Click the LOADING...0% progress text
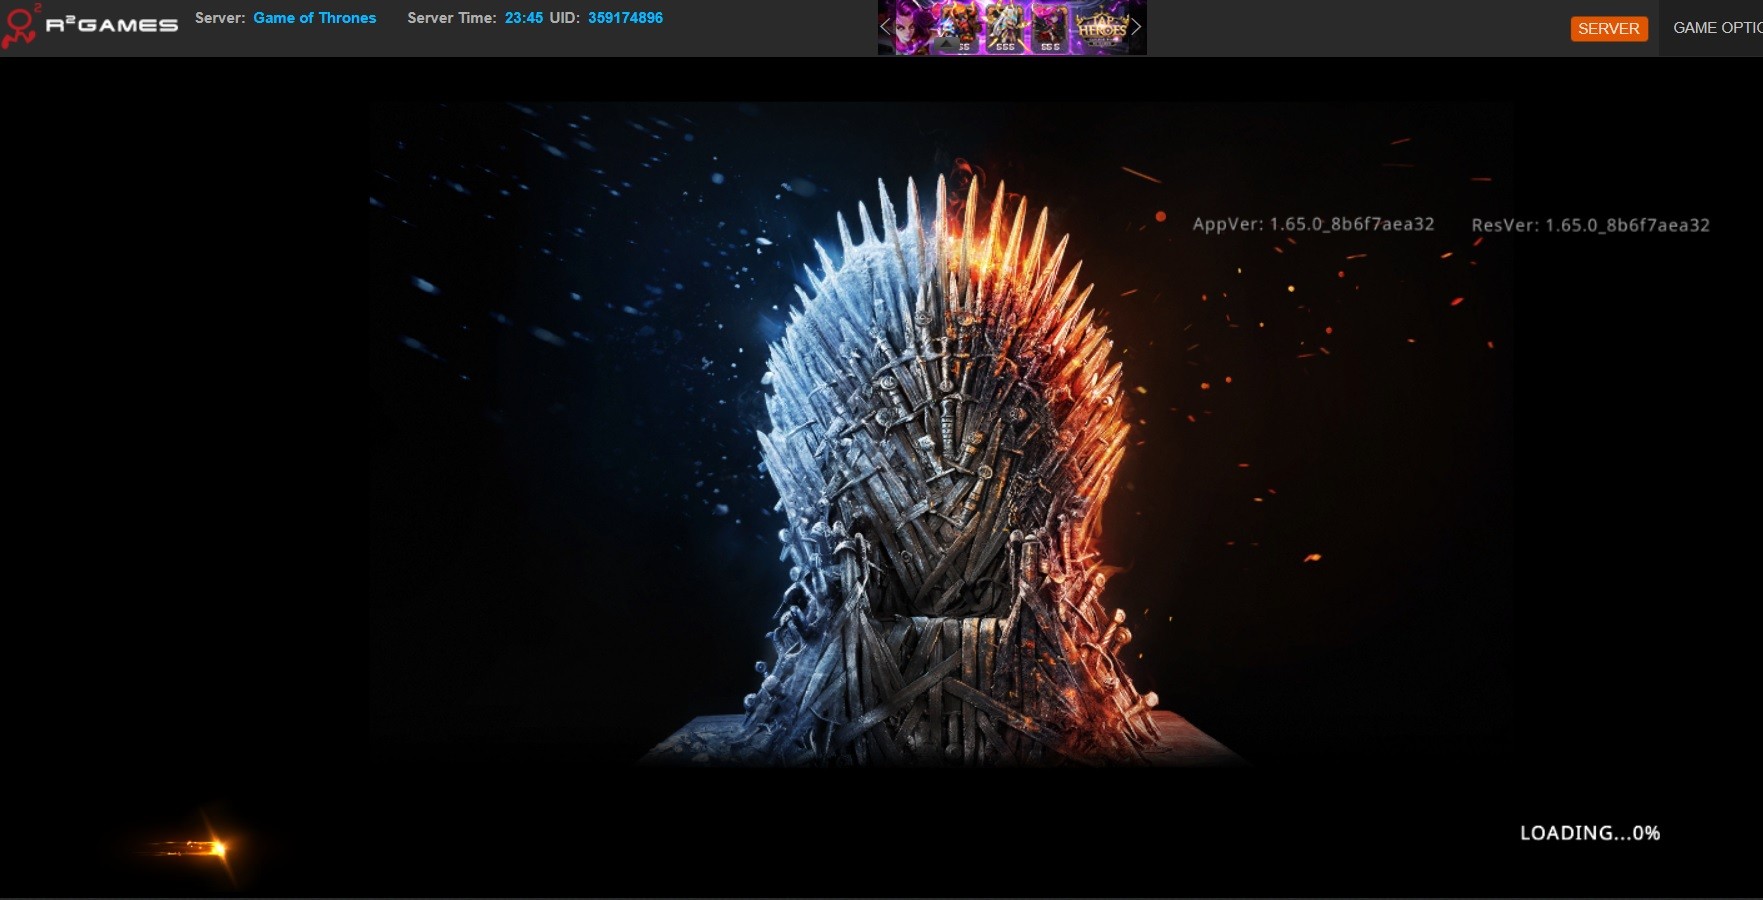 click(x=1589, y=833)
